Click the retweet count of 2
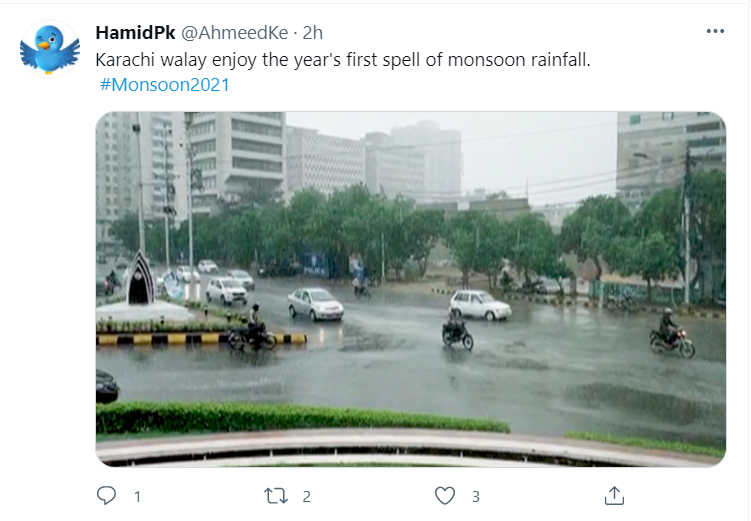Screen dimensions: 751x521 (307, 497)
